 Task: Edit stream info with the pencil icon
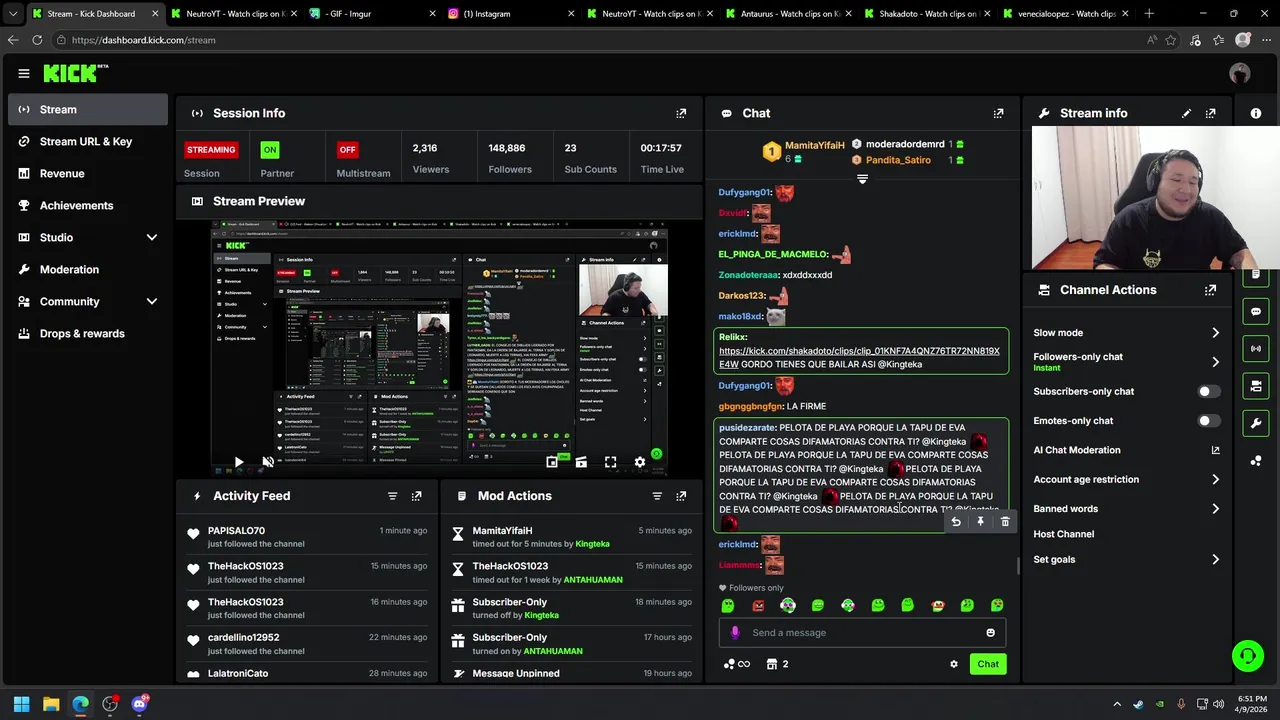(x=1186, y=113)
